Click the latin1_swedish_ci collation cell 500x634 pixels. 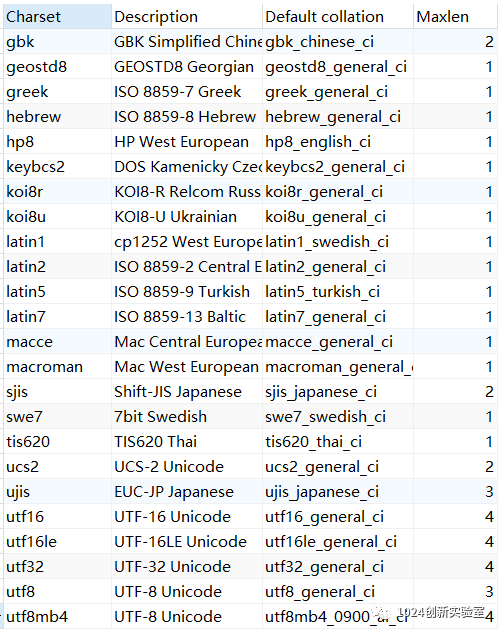(x=338, y=242)
